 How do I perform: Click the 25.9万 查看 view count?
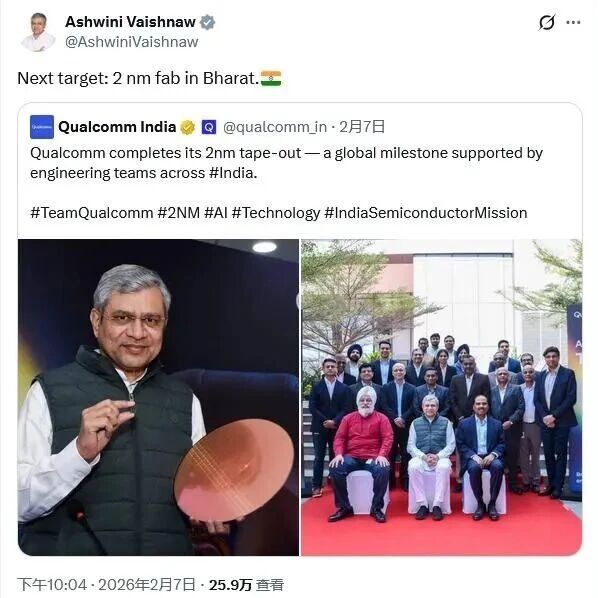246,585
